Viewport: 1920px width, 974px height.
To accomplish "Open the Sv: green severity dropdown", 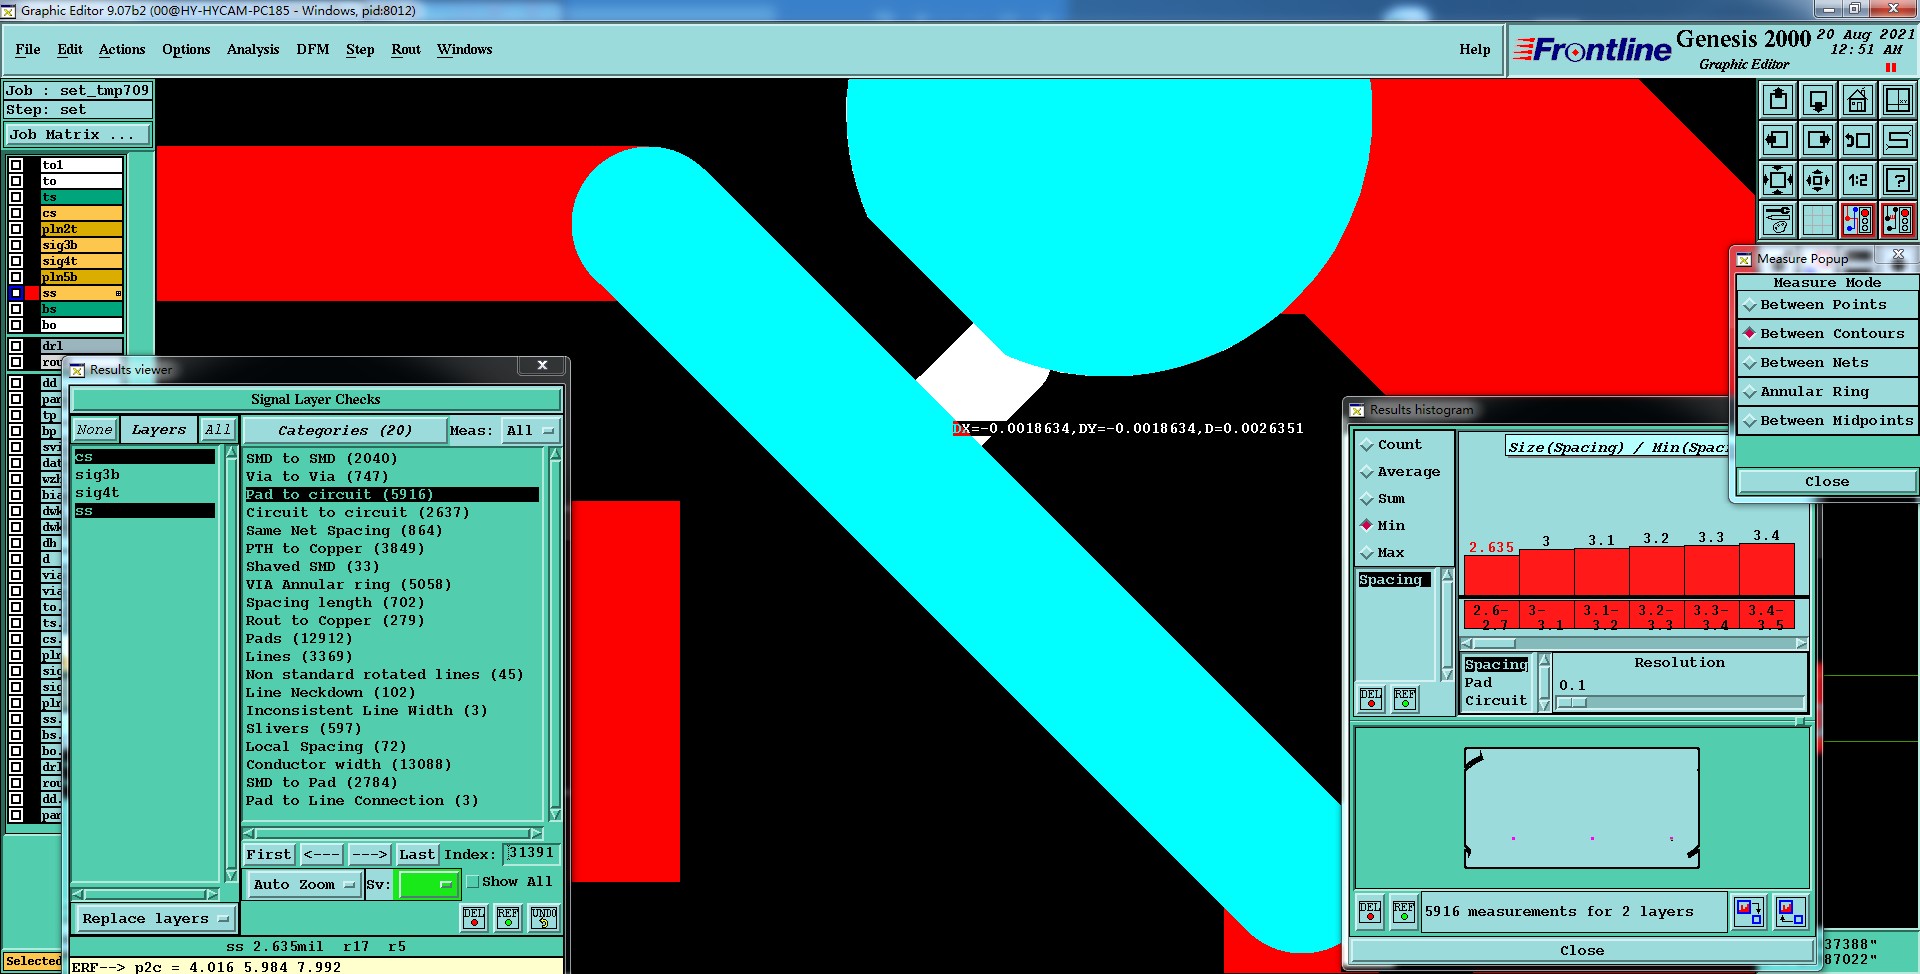I will point(427,885).
